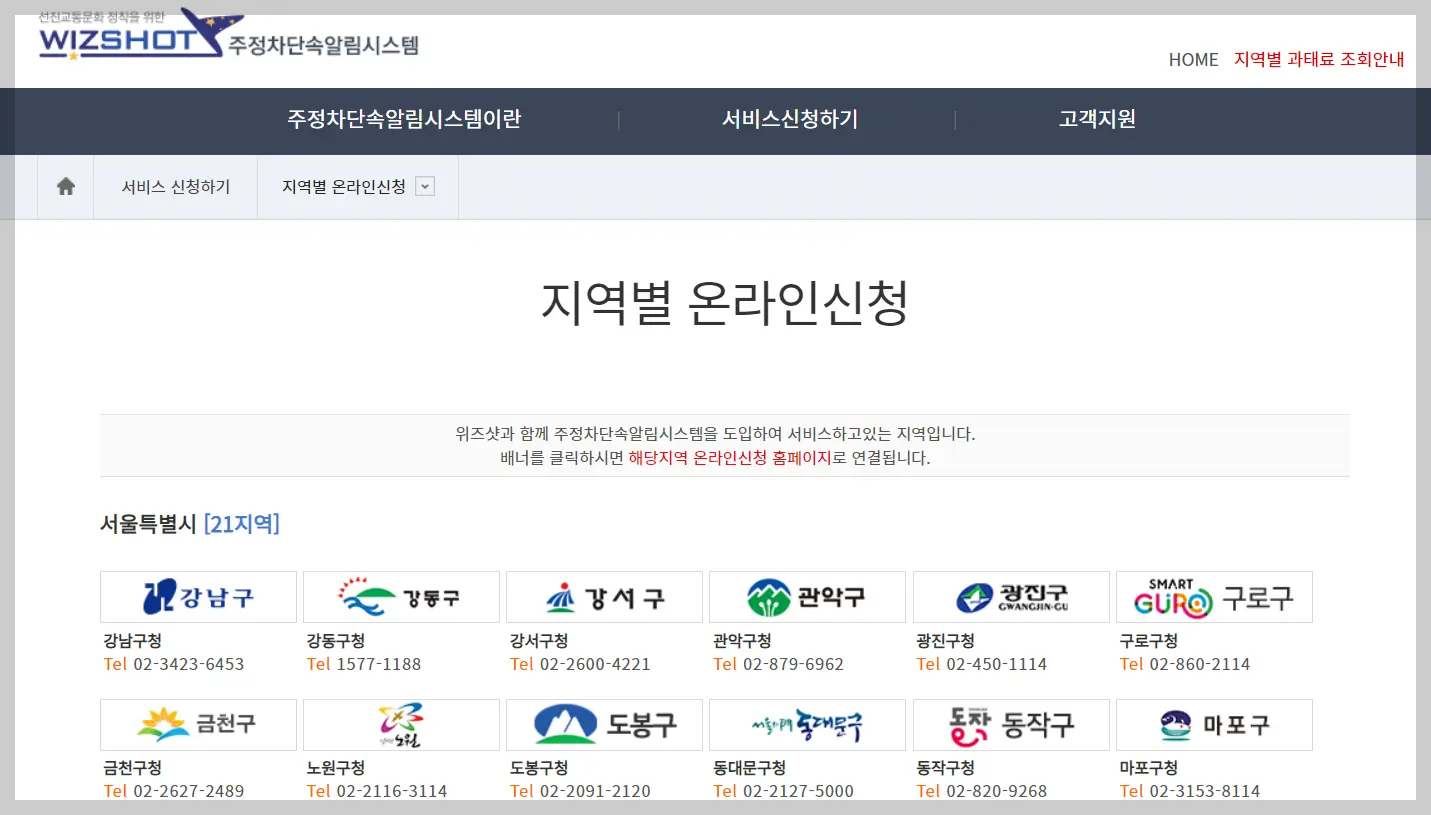
Task: Select the Dongjak-gu (동작구) banner
Action: click(1010, 725)
